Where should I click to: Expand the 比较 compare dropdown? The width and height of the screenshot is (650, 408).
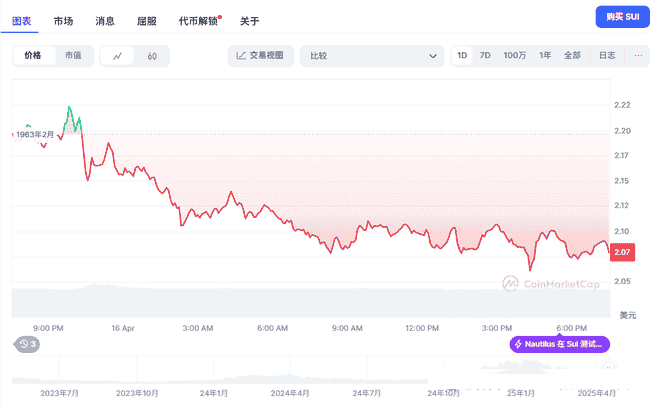click(x=371, y=56)
